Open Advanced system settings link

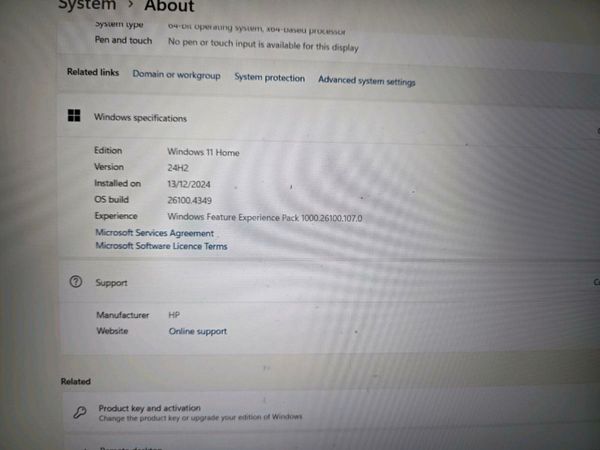[x=367, y=81]
